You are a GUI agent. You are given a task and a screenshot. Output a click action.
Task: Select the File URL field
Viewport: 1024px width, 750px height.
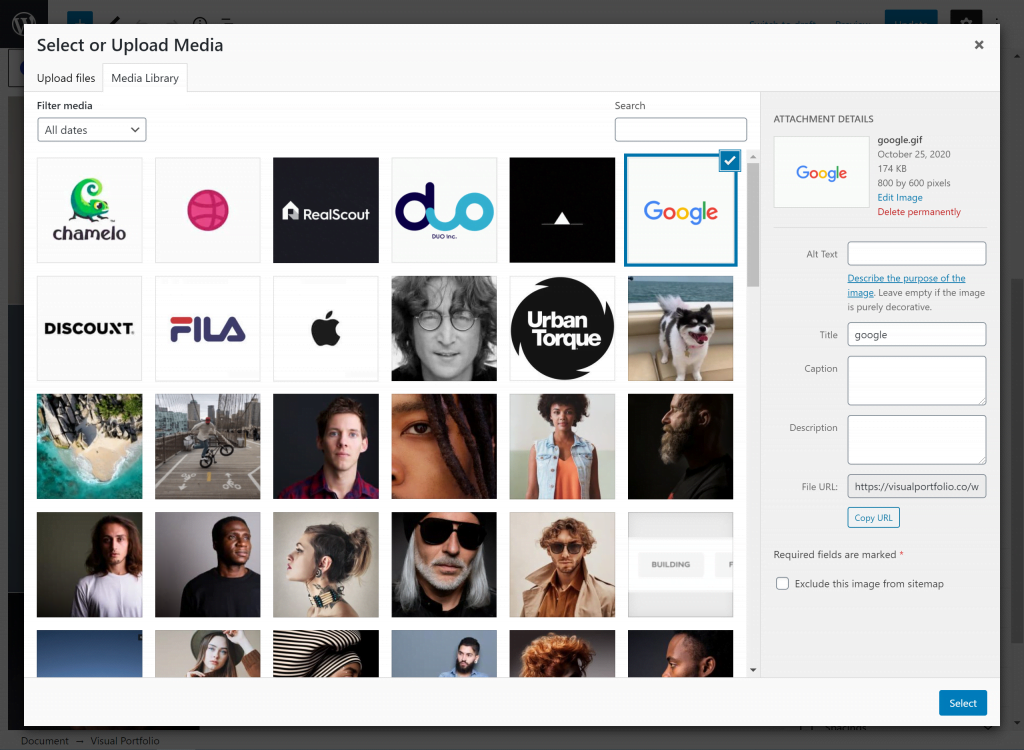tap(917, 486)
